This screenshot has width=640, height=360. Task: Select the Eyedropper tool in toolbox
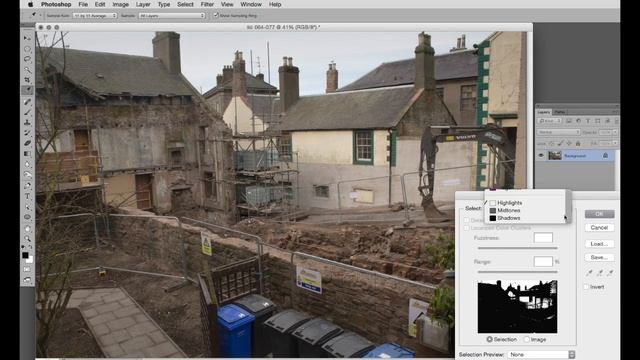click(27, 90)
